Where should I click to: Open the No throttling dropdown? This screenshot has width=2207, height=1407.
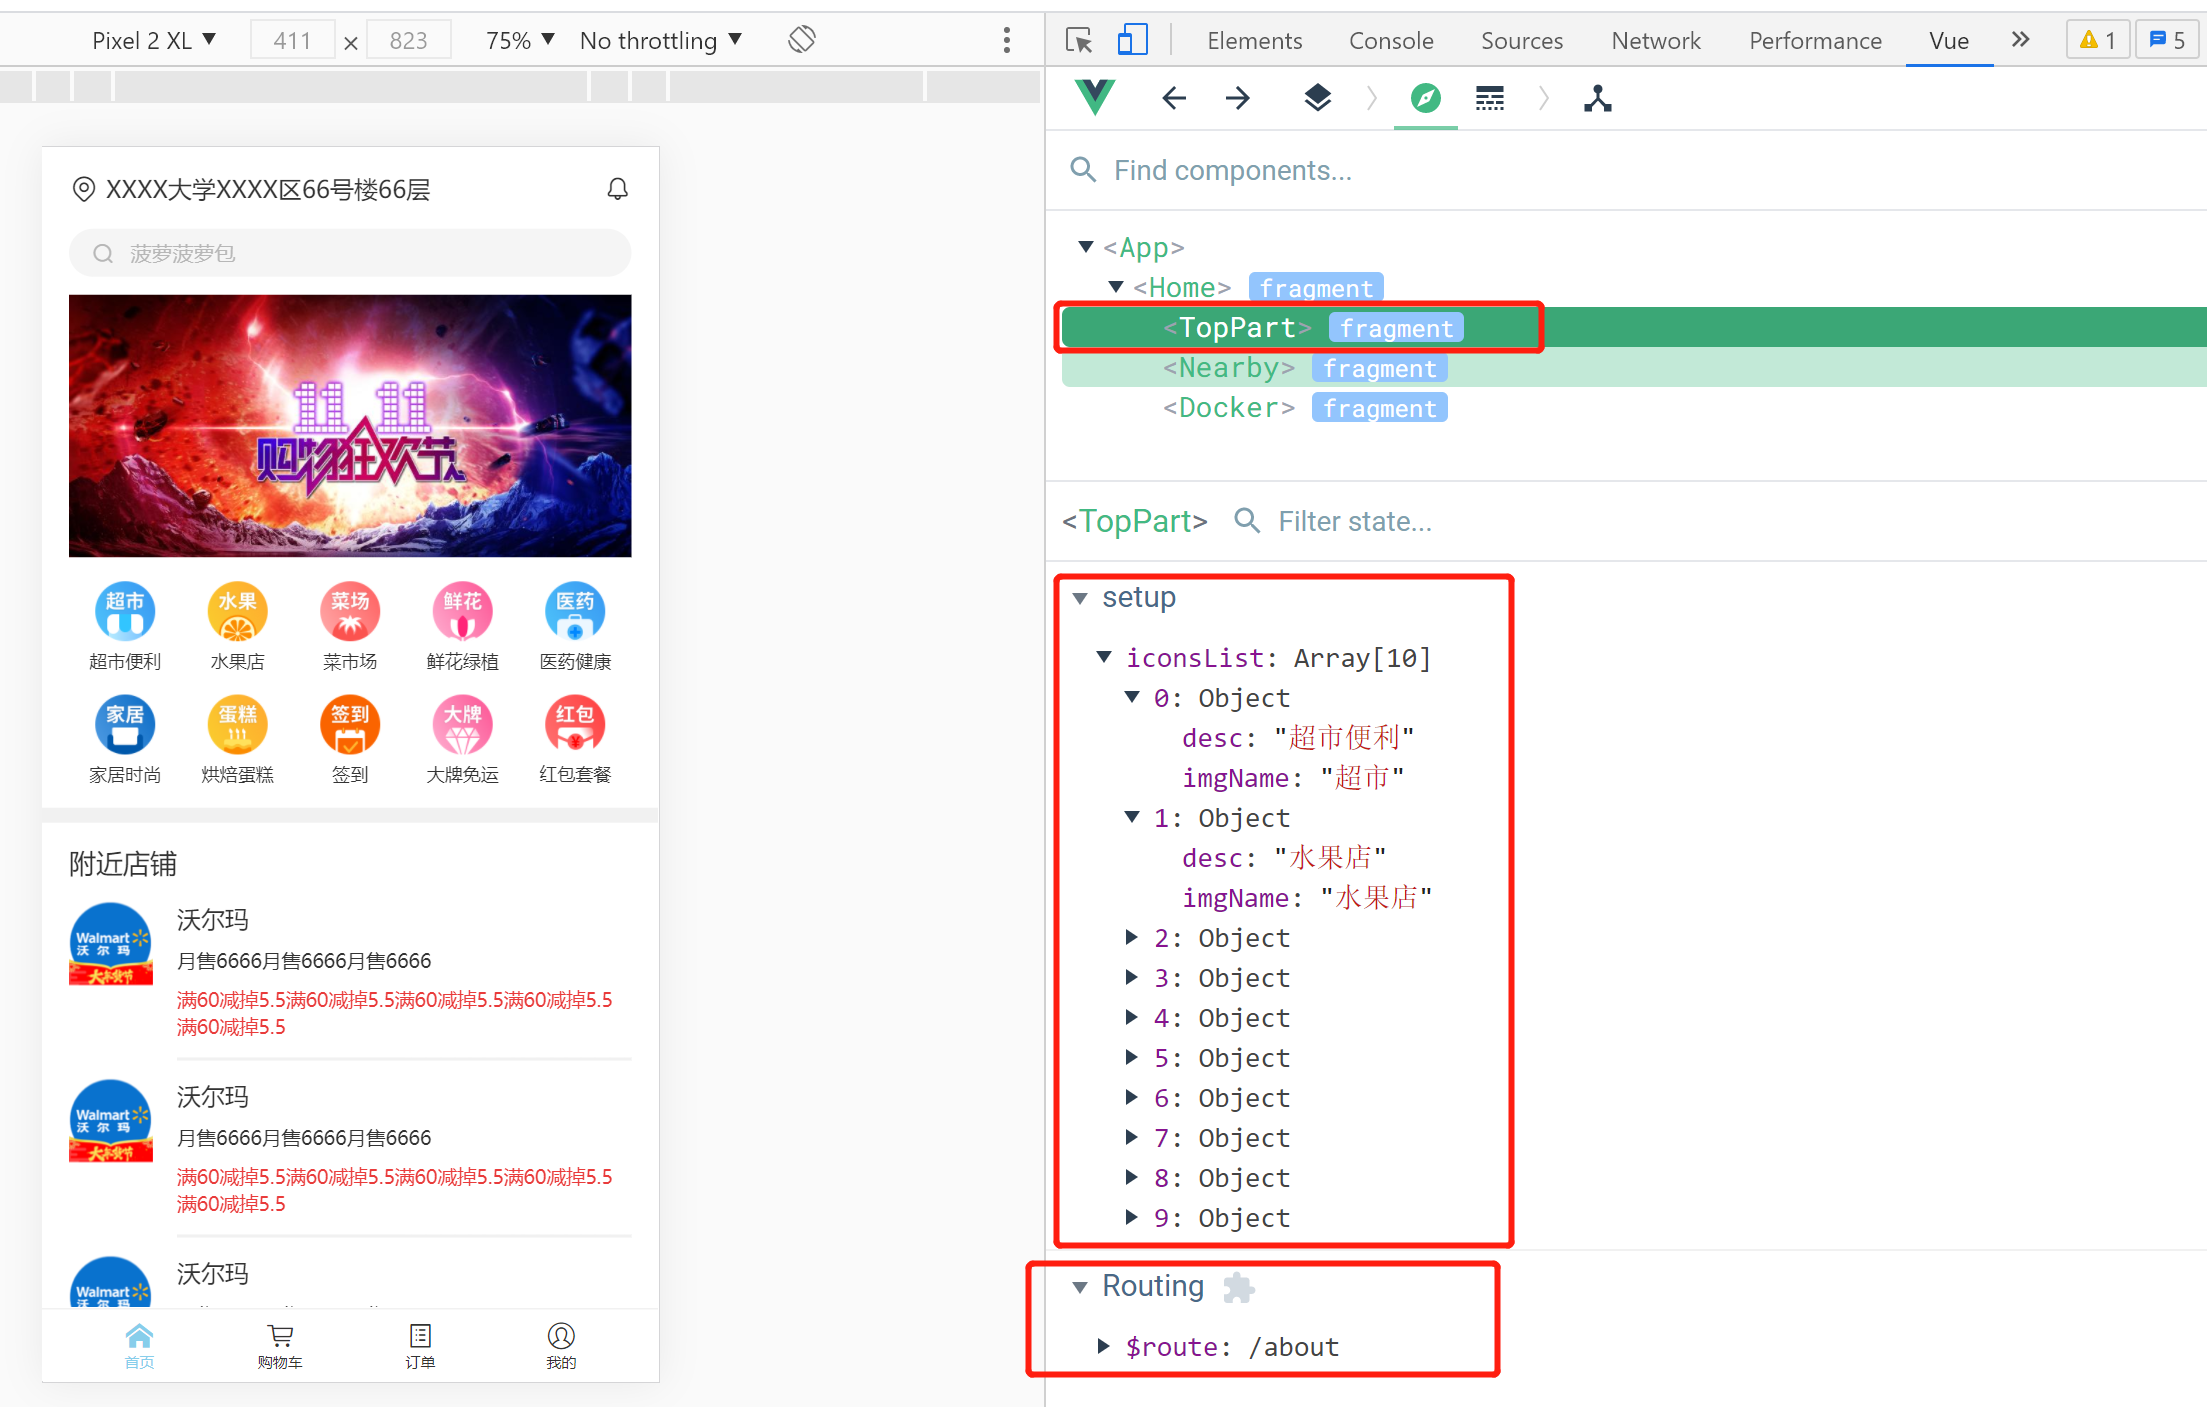660,40
